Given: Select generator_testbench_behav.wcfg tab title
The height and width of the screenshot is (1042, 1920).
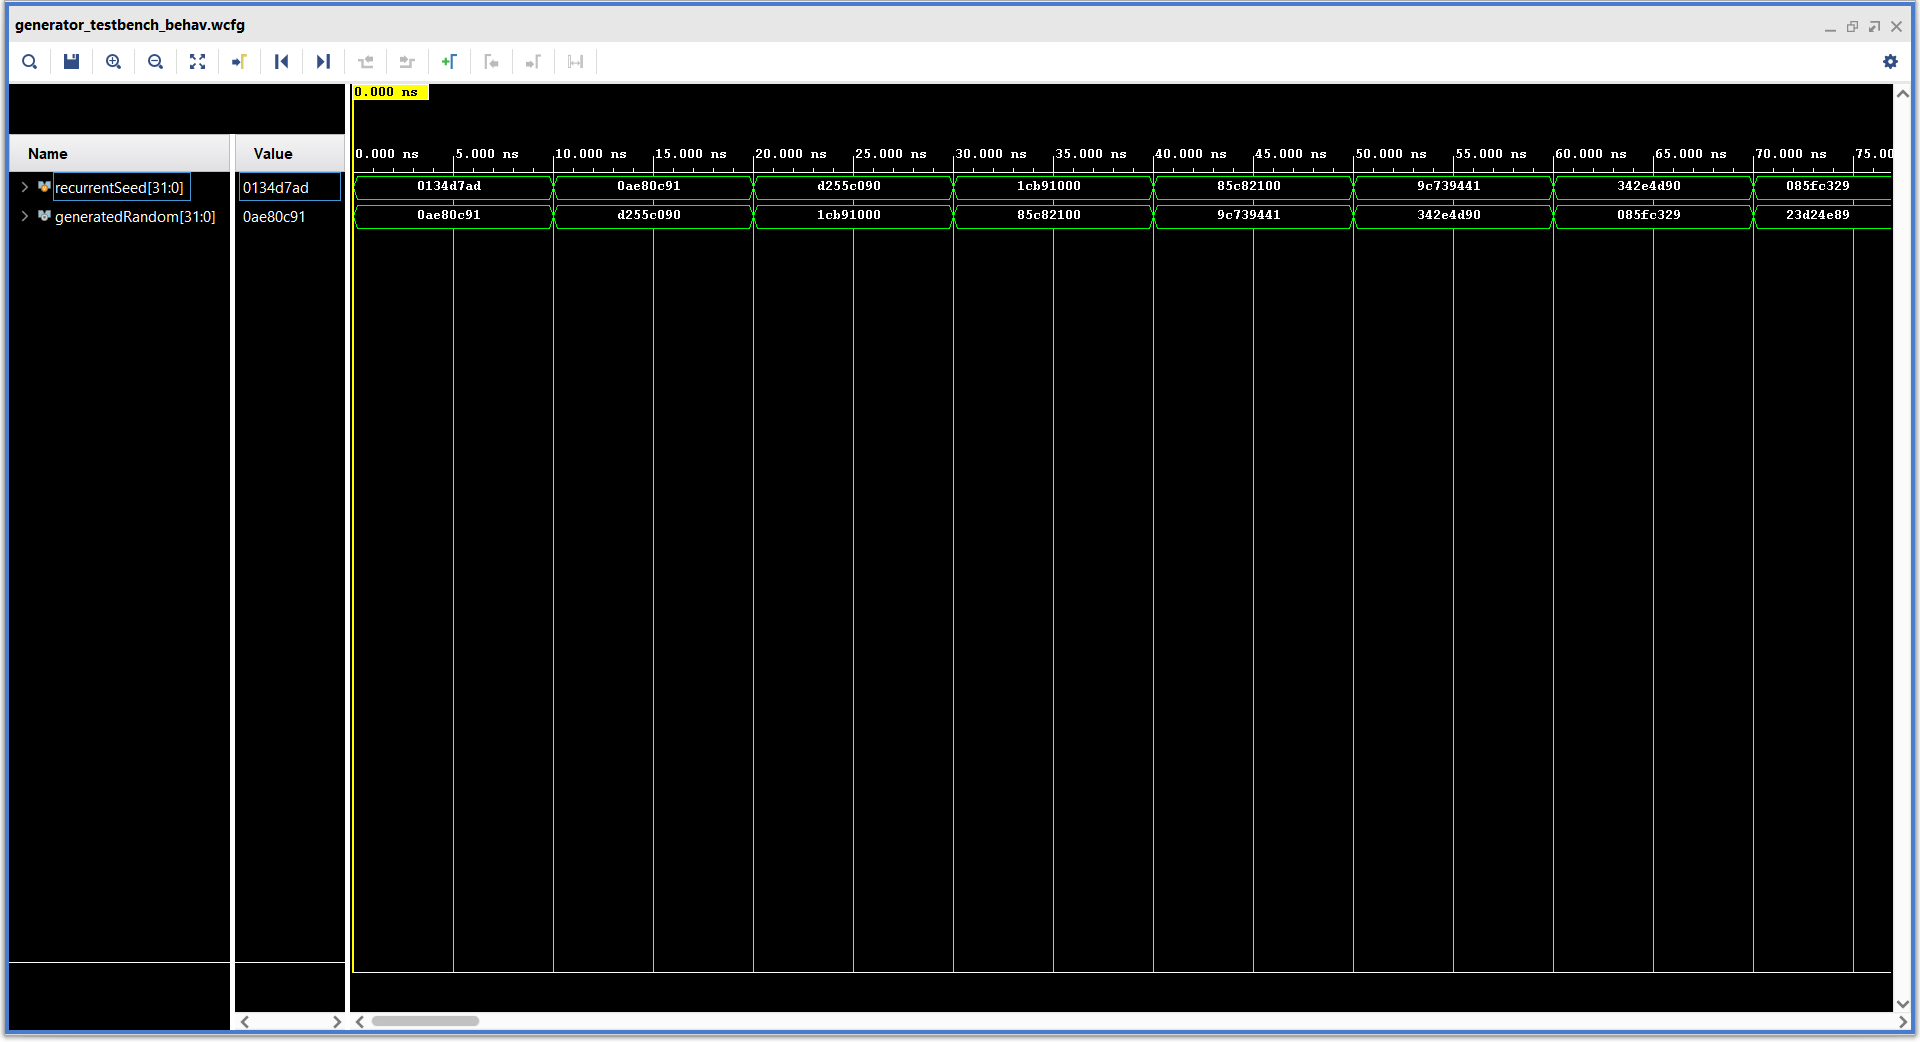Looking at the screenshot, I should (x=130, y=25).
